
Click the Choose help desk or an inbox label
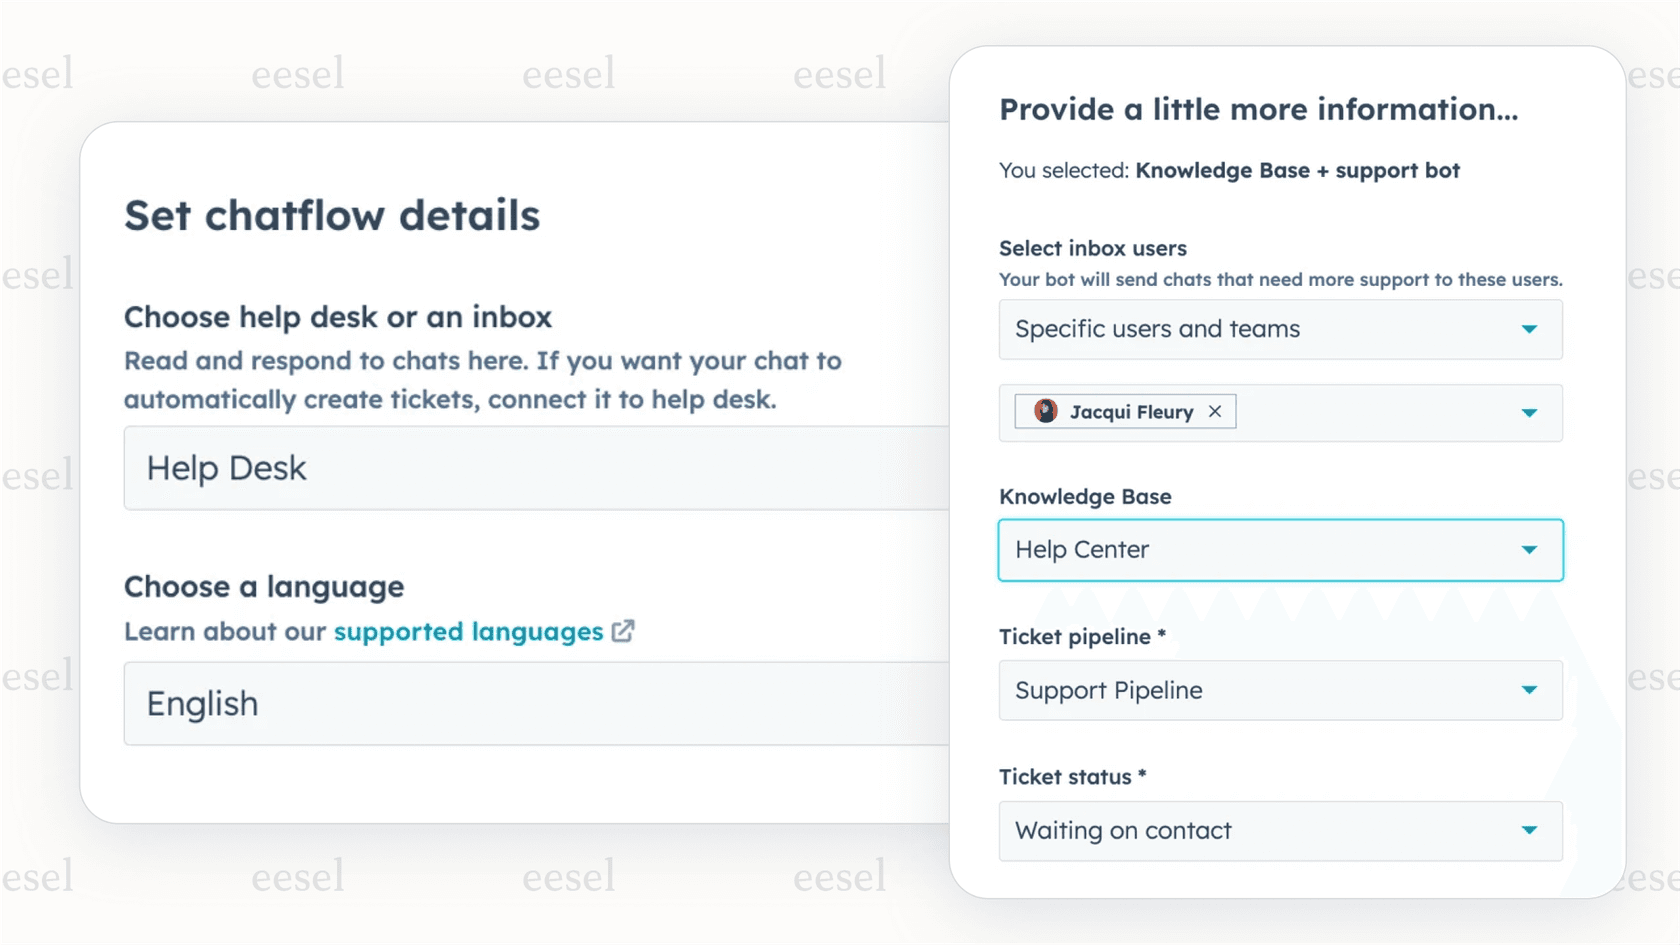pyautogui.click(x=337, y=317)
